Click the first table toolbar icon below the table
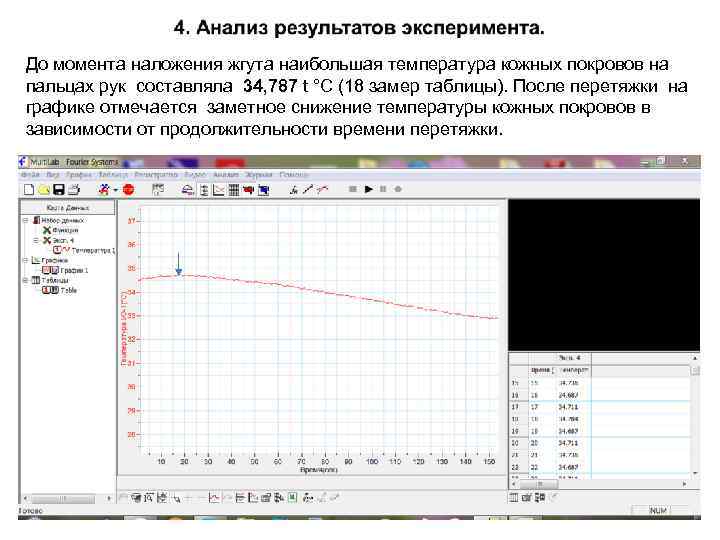 (x=514, y=497)
